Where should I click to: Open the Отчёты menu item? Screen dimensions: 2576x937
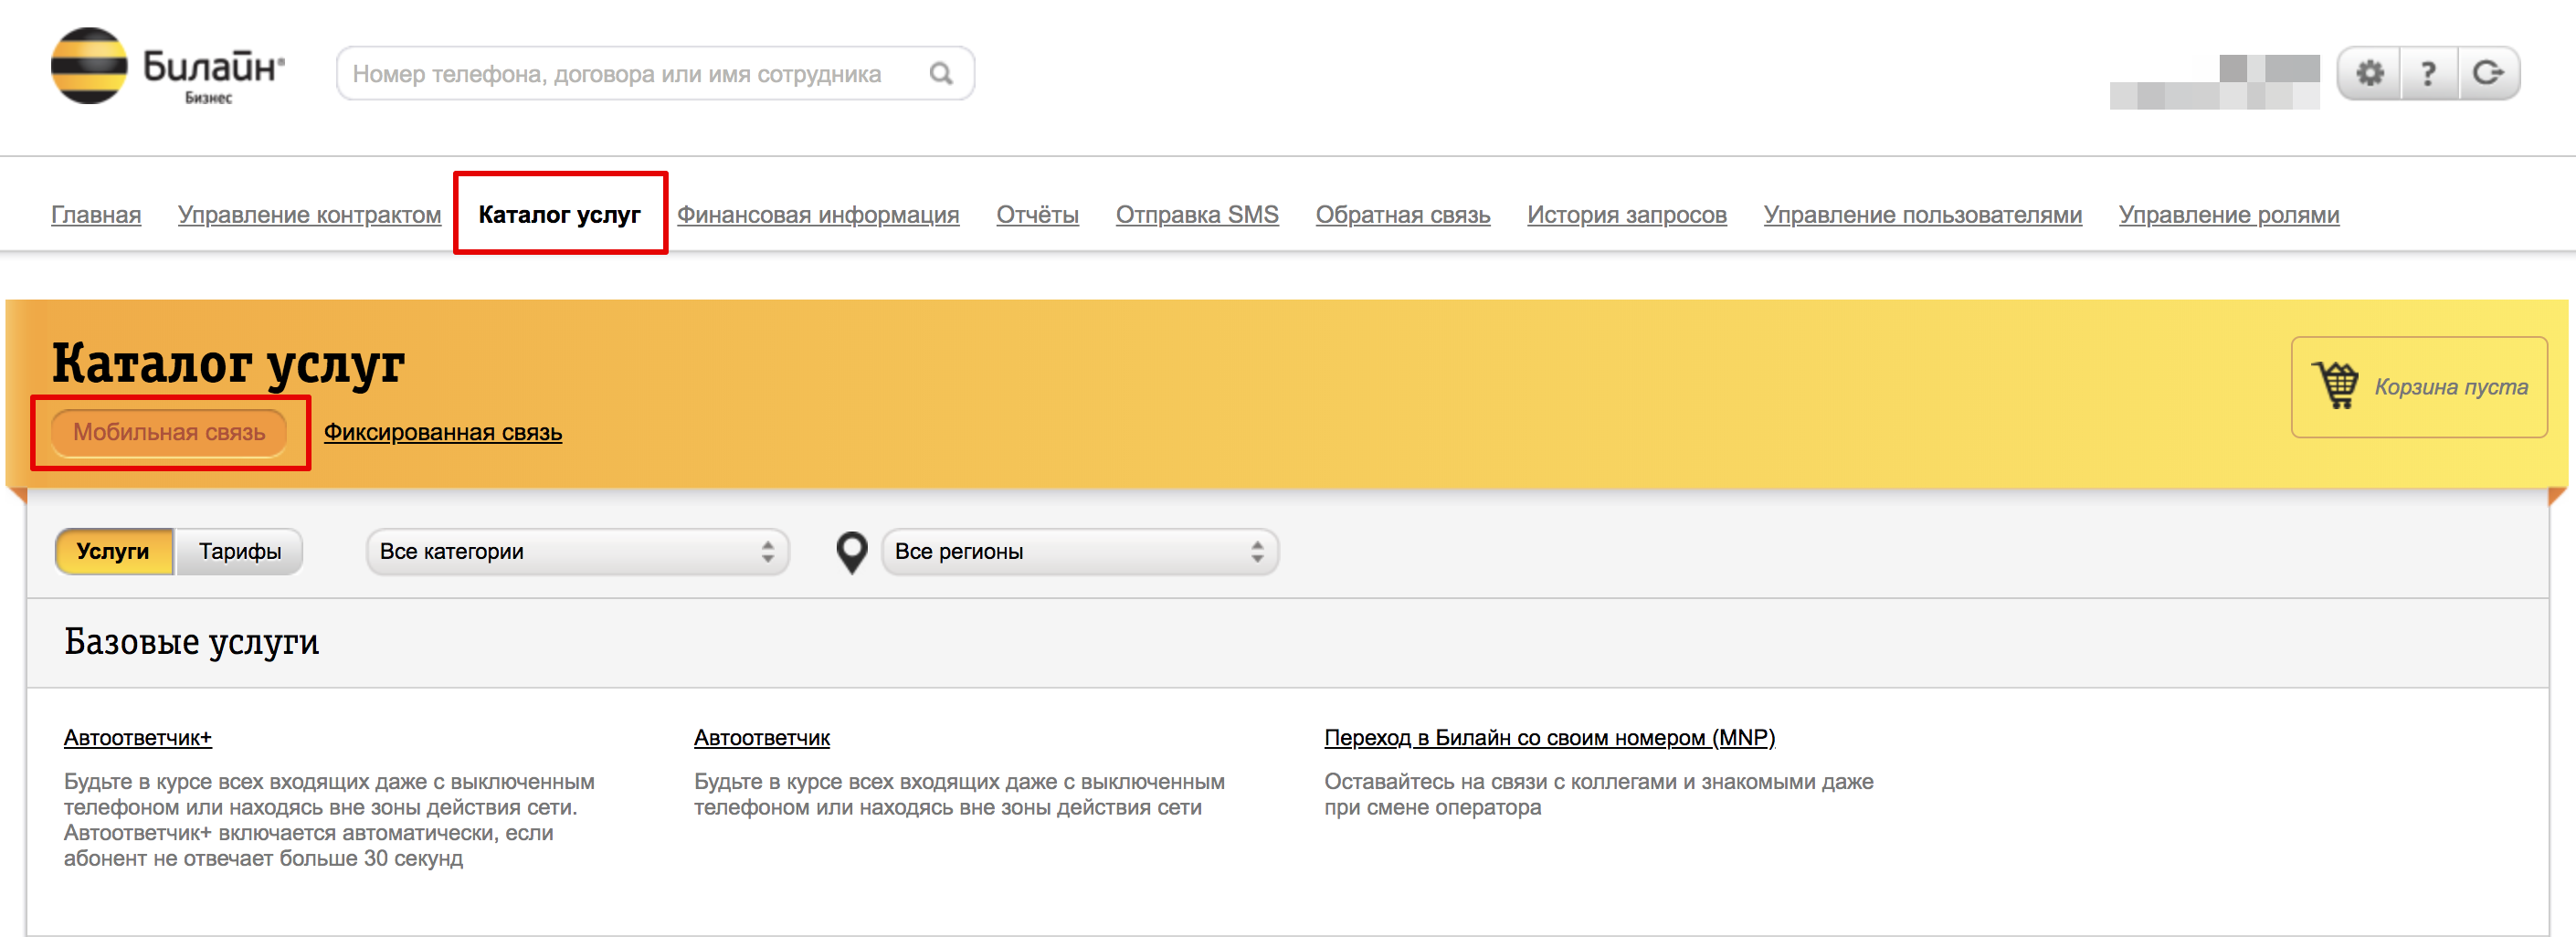(x=1037, y=215)
